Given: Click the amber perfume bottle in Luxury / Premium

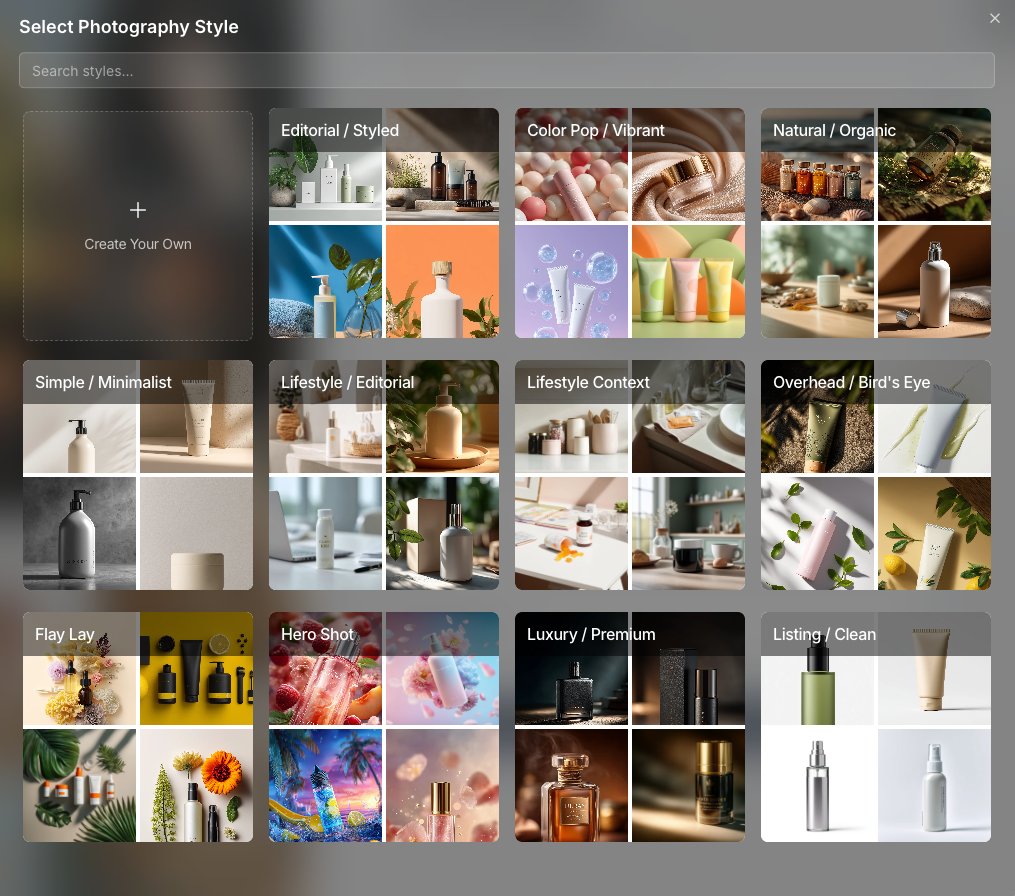Looking at the screenshot, I should click(571, 785).
